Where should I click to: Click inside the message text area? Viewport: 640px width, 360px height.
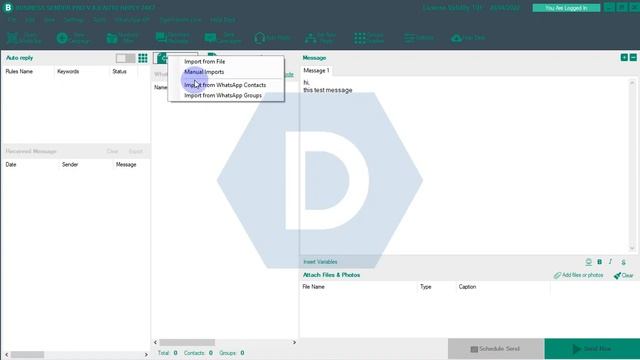(464, 165)
